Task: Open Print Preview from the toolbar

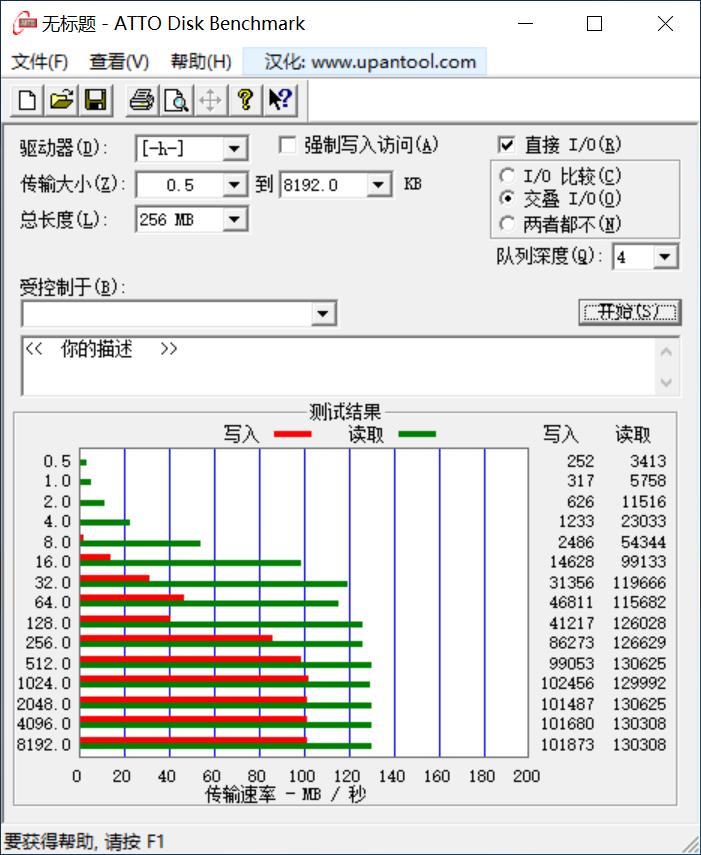Action: (x=176, y=100)
